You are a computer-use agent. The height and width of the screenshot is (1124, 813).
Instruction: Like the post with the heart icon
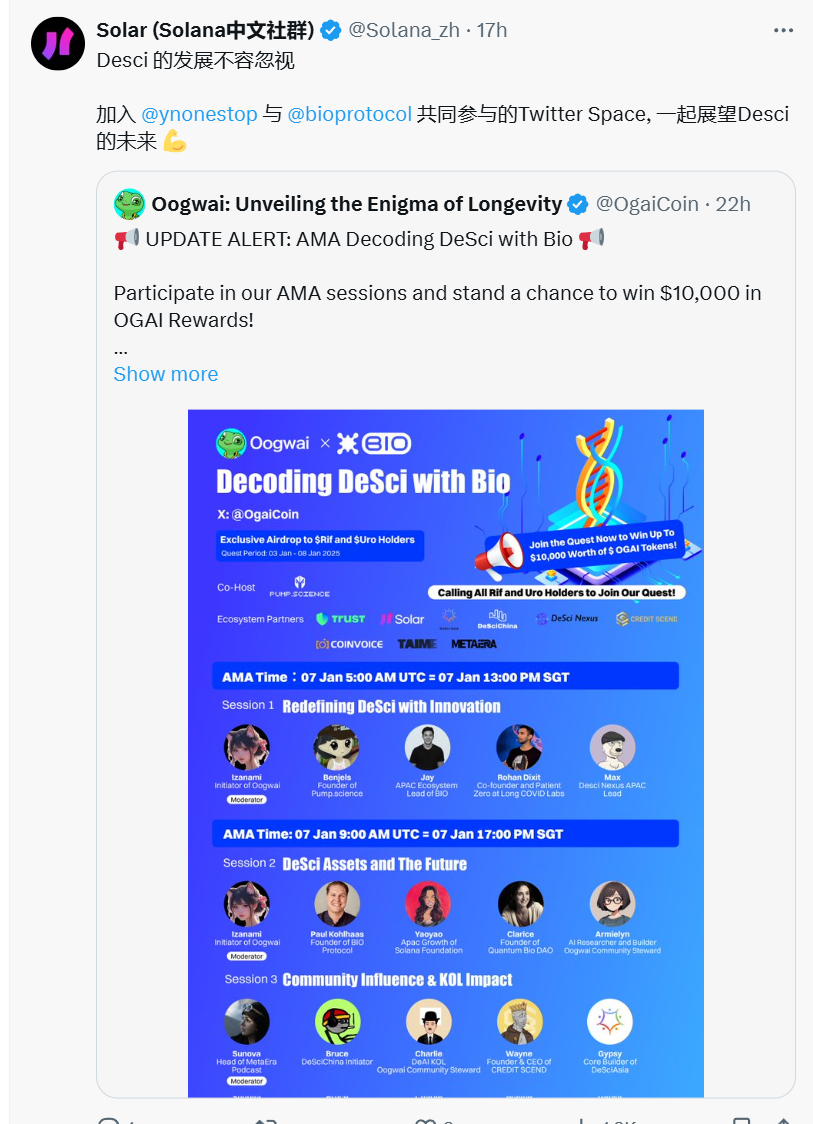[x=426, y=1120]
